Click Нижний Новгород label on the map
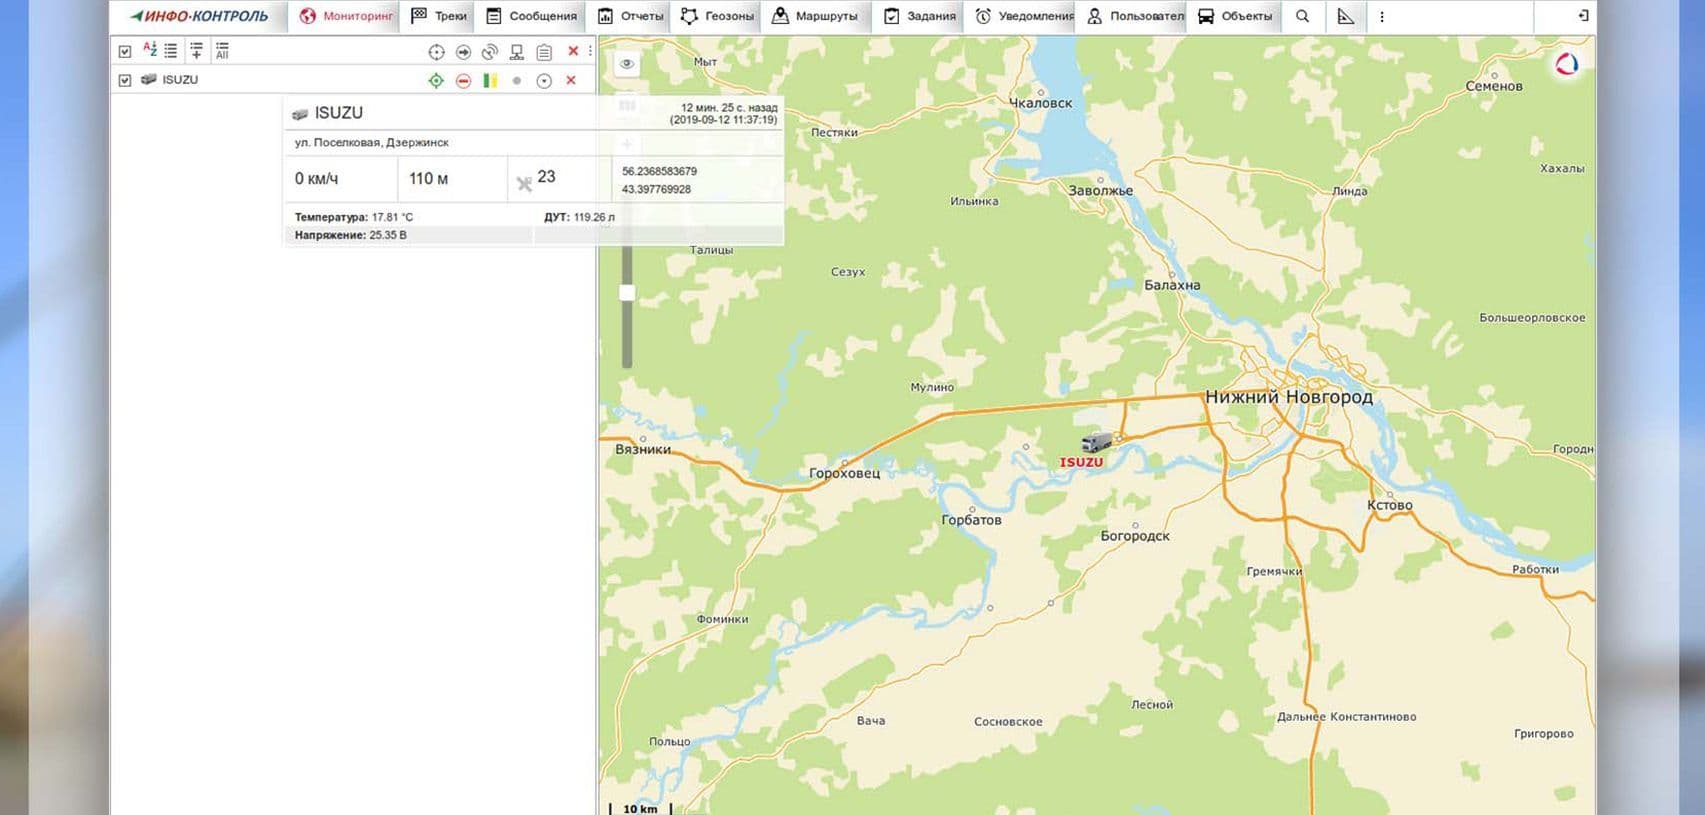1705x815 pixels. tap(1288, 397)
